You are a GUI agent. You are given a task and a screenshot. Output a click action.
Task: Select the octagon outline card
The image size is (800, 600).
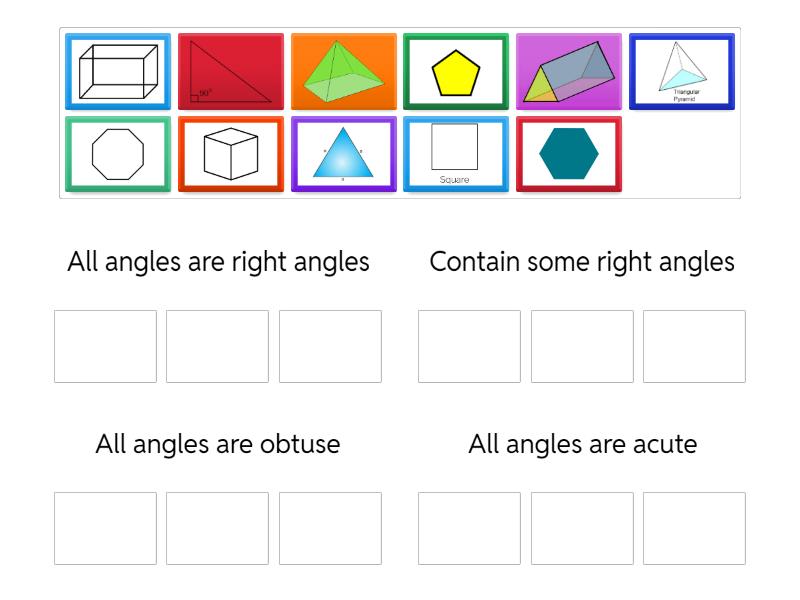[x=118, y=154]
